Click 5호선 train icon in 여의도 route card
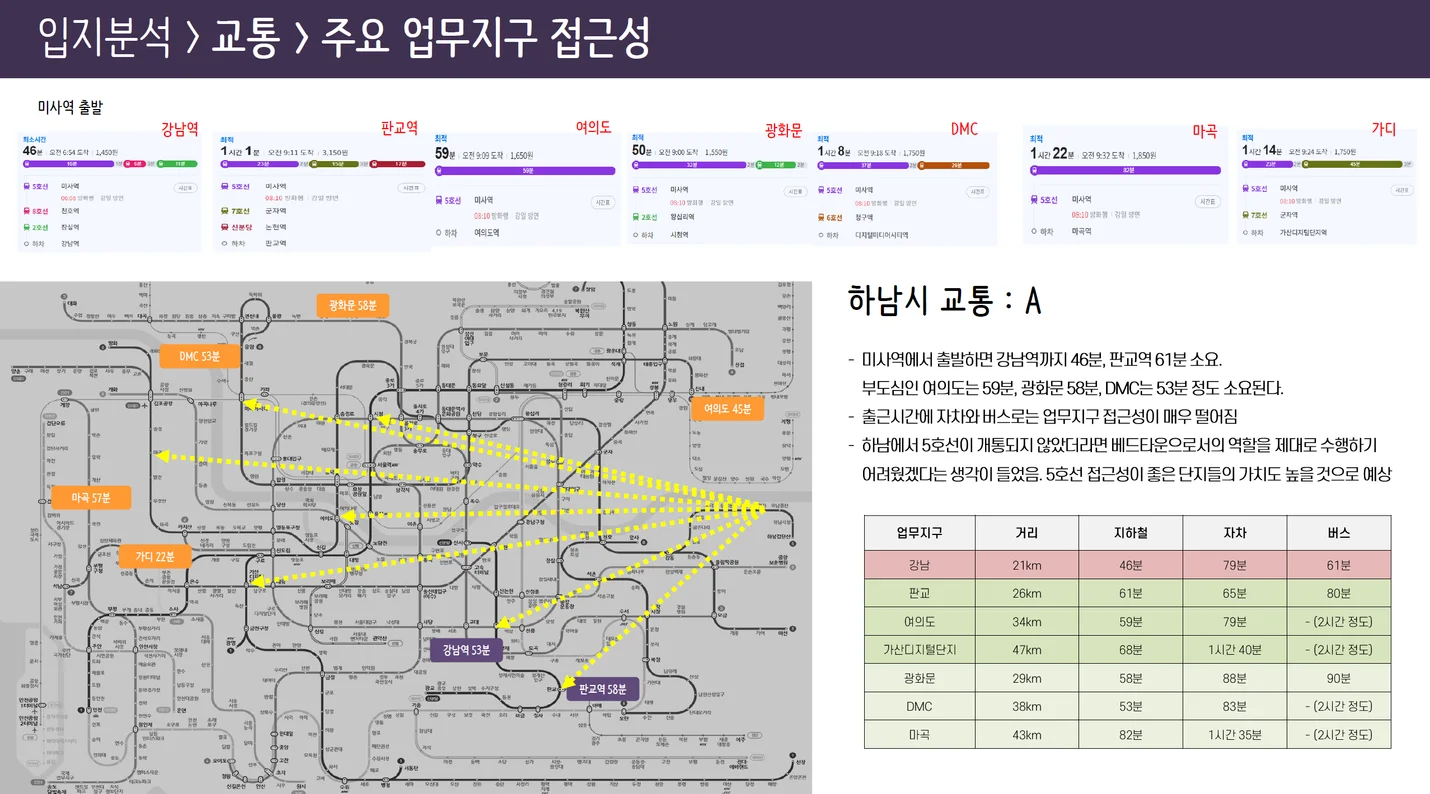 (439, 200)
